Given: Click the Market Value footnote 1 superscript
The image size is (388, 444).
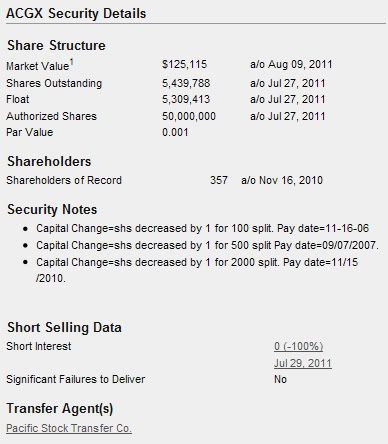Looking at the screenshot, I should 71,62.
